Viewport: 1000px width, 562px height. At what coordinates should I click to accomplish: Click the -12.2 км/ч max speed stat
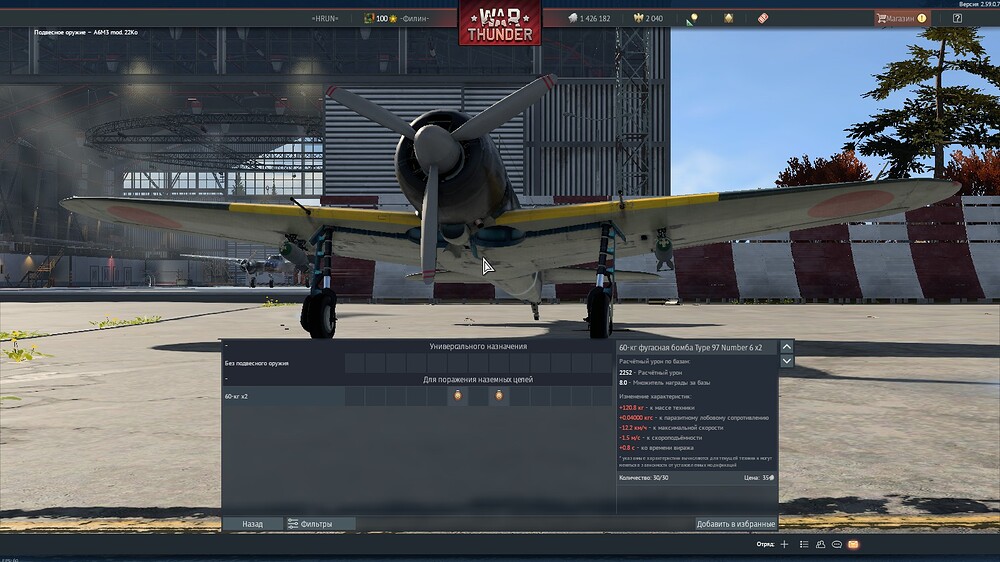pos(671,428)
